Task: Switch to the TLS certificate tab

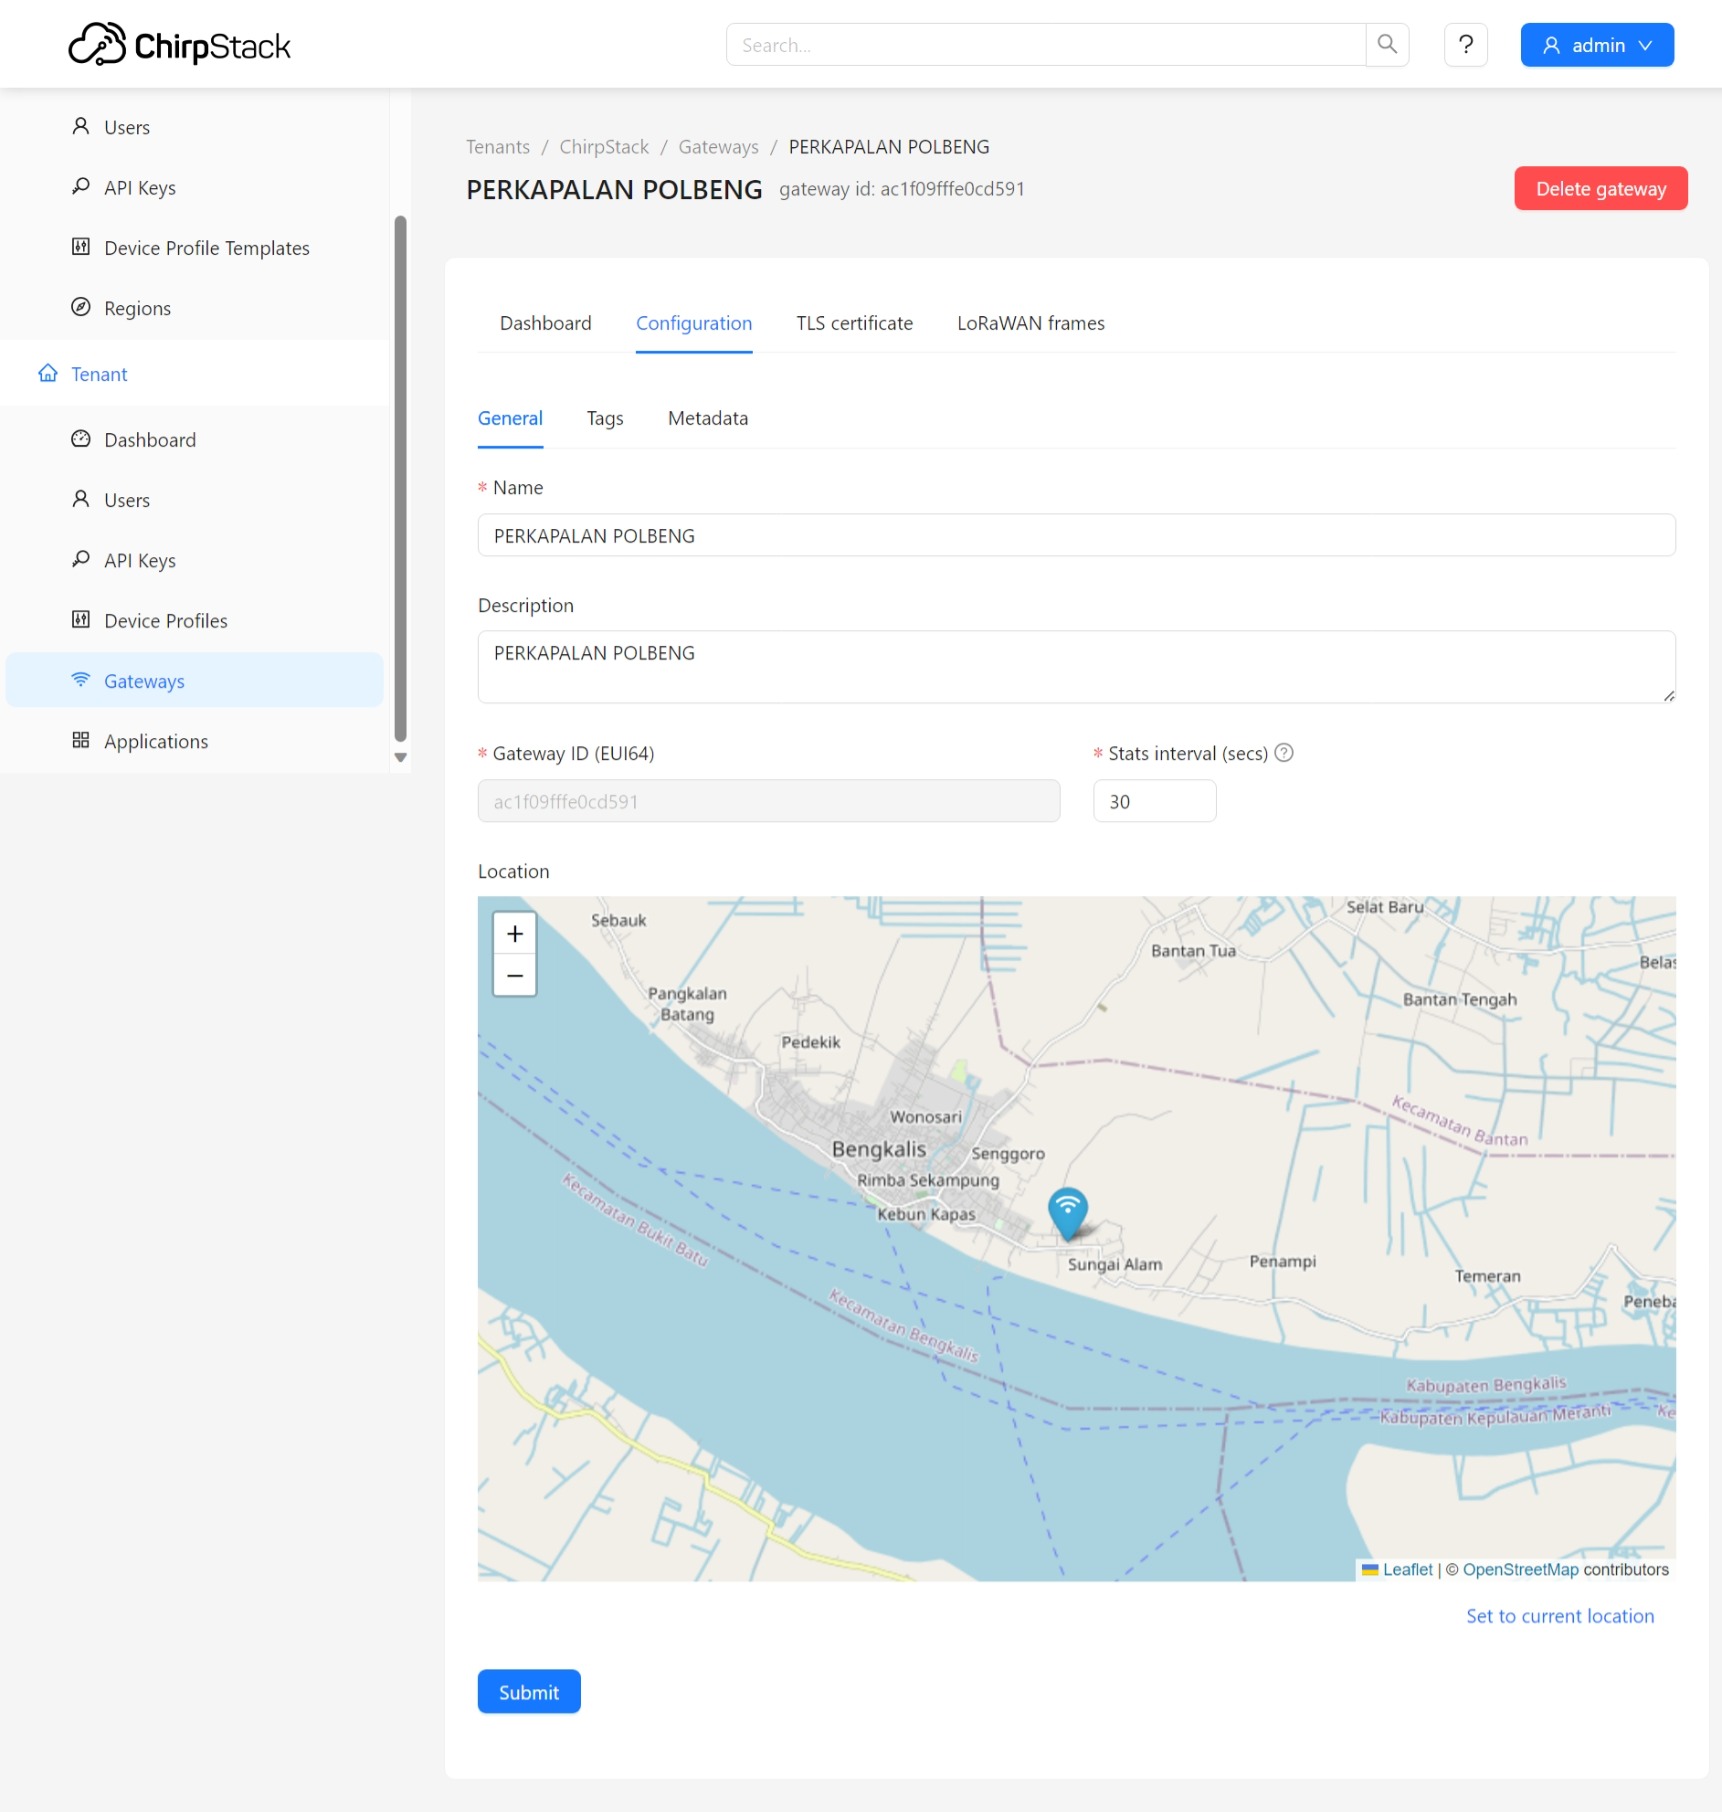Action: pos(854,323)
